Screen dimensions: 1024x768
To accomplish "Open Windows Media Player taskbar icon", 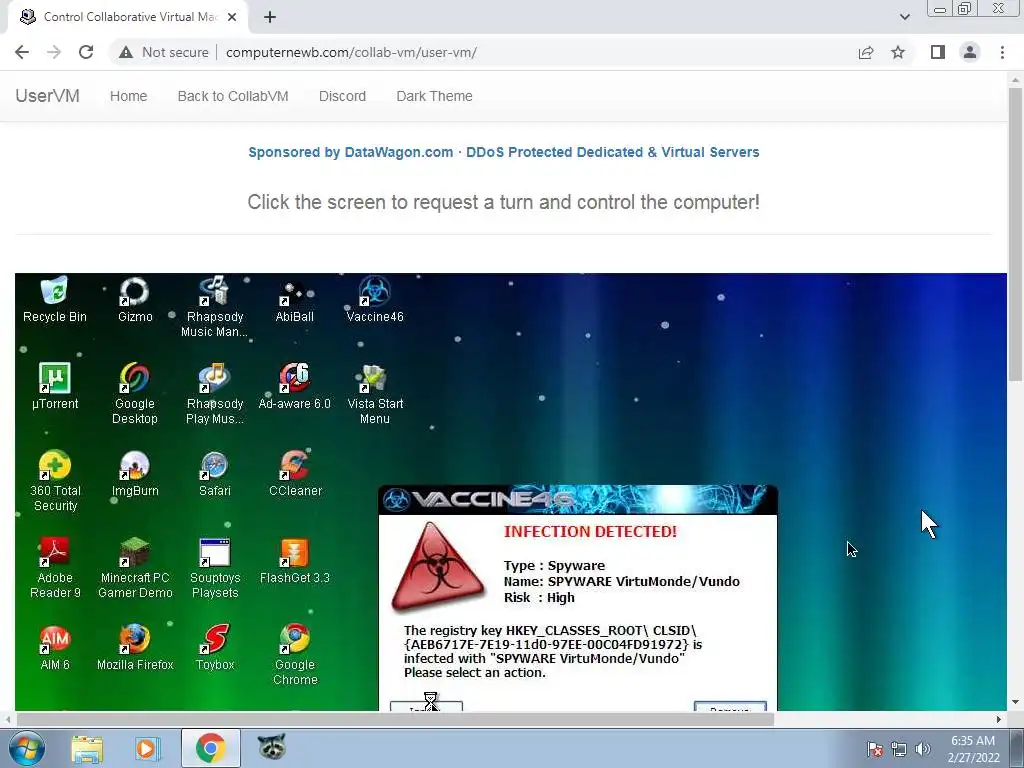I will [x=148, y=748].
